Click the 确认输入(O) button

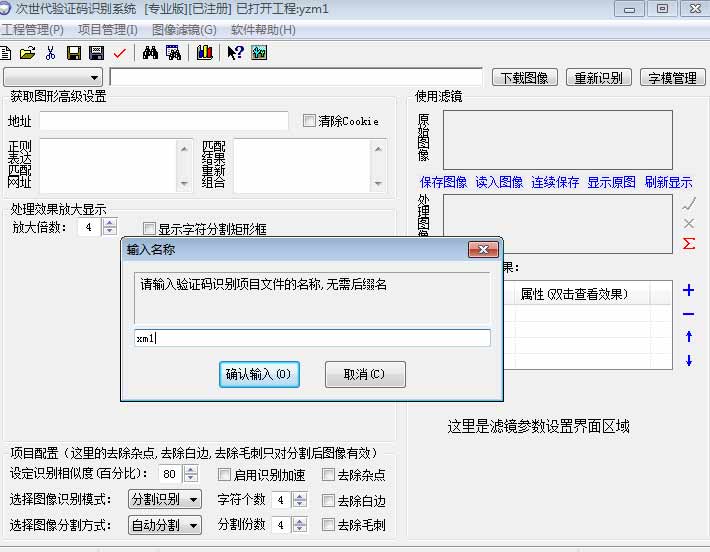(x=259, y=374)
